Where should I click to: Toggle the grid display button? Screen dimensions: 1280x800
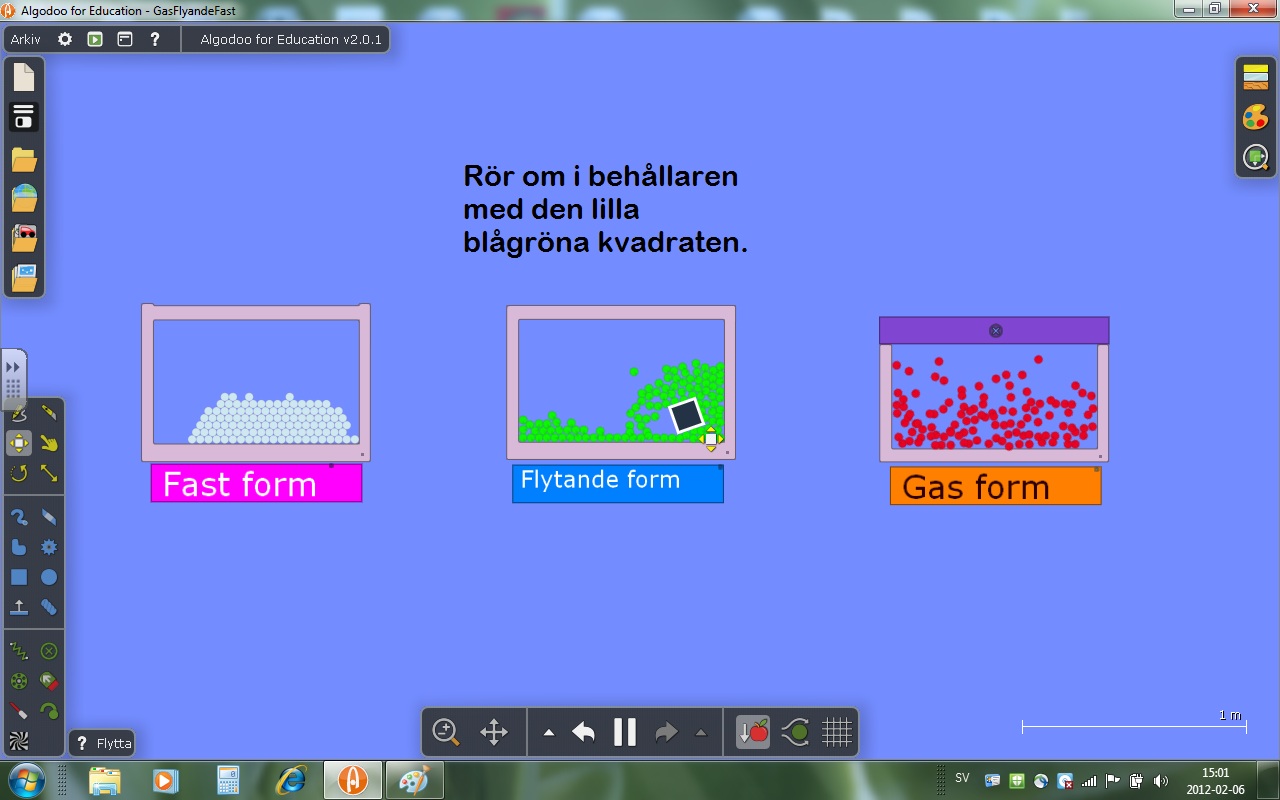click(x=836, y=732)
